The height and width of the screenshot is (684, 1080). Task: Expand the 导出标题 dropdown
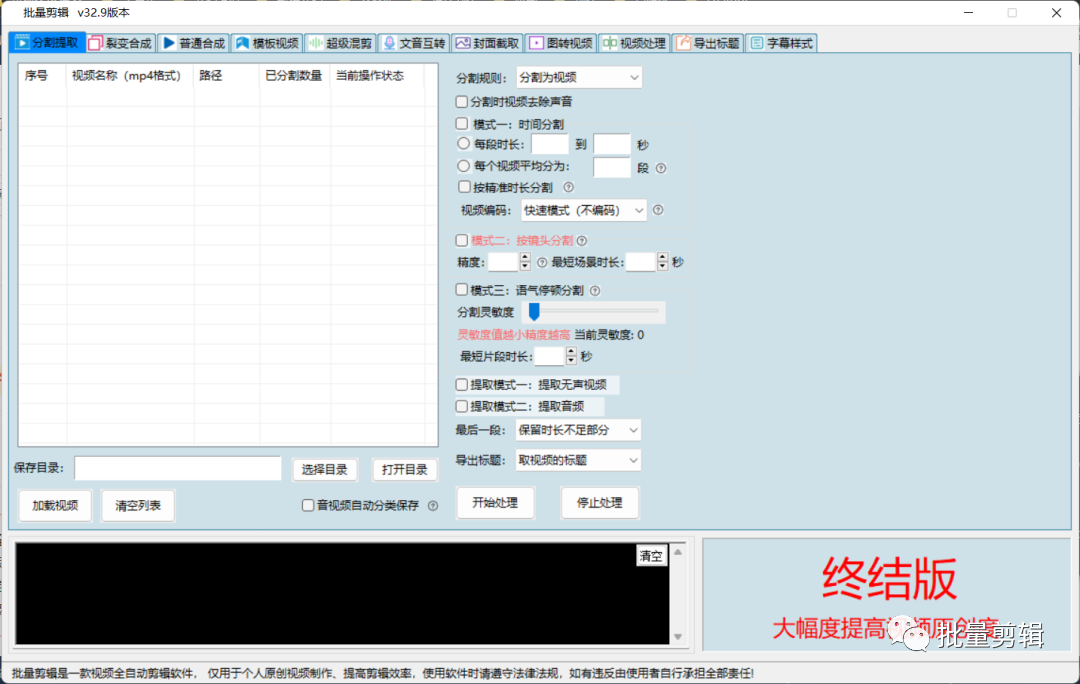tap(578, 460)
